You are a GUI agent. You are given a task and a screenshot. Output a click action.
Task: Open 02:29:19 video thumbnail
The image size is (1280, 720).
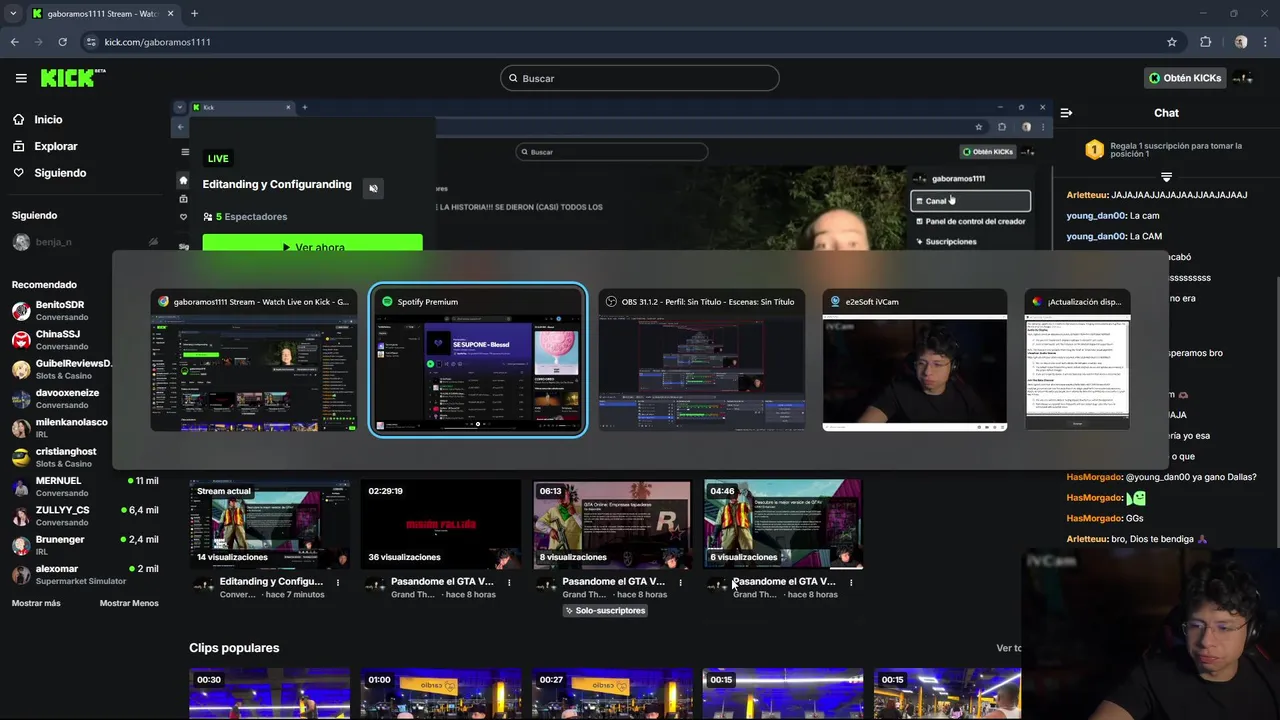point(440,523)
